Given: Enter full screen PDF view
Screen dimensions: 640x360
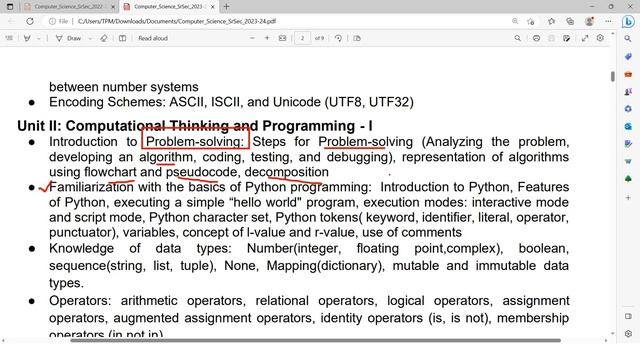Looking at the screenshot, I should (585, 38).
